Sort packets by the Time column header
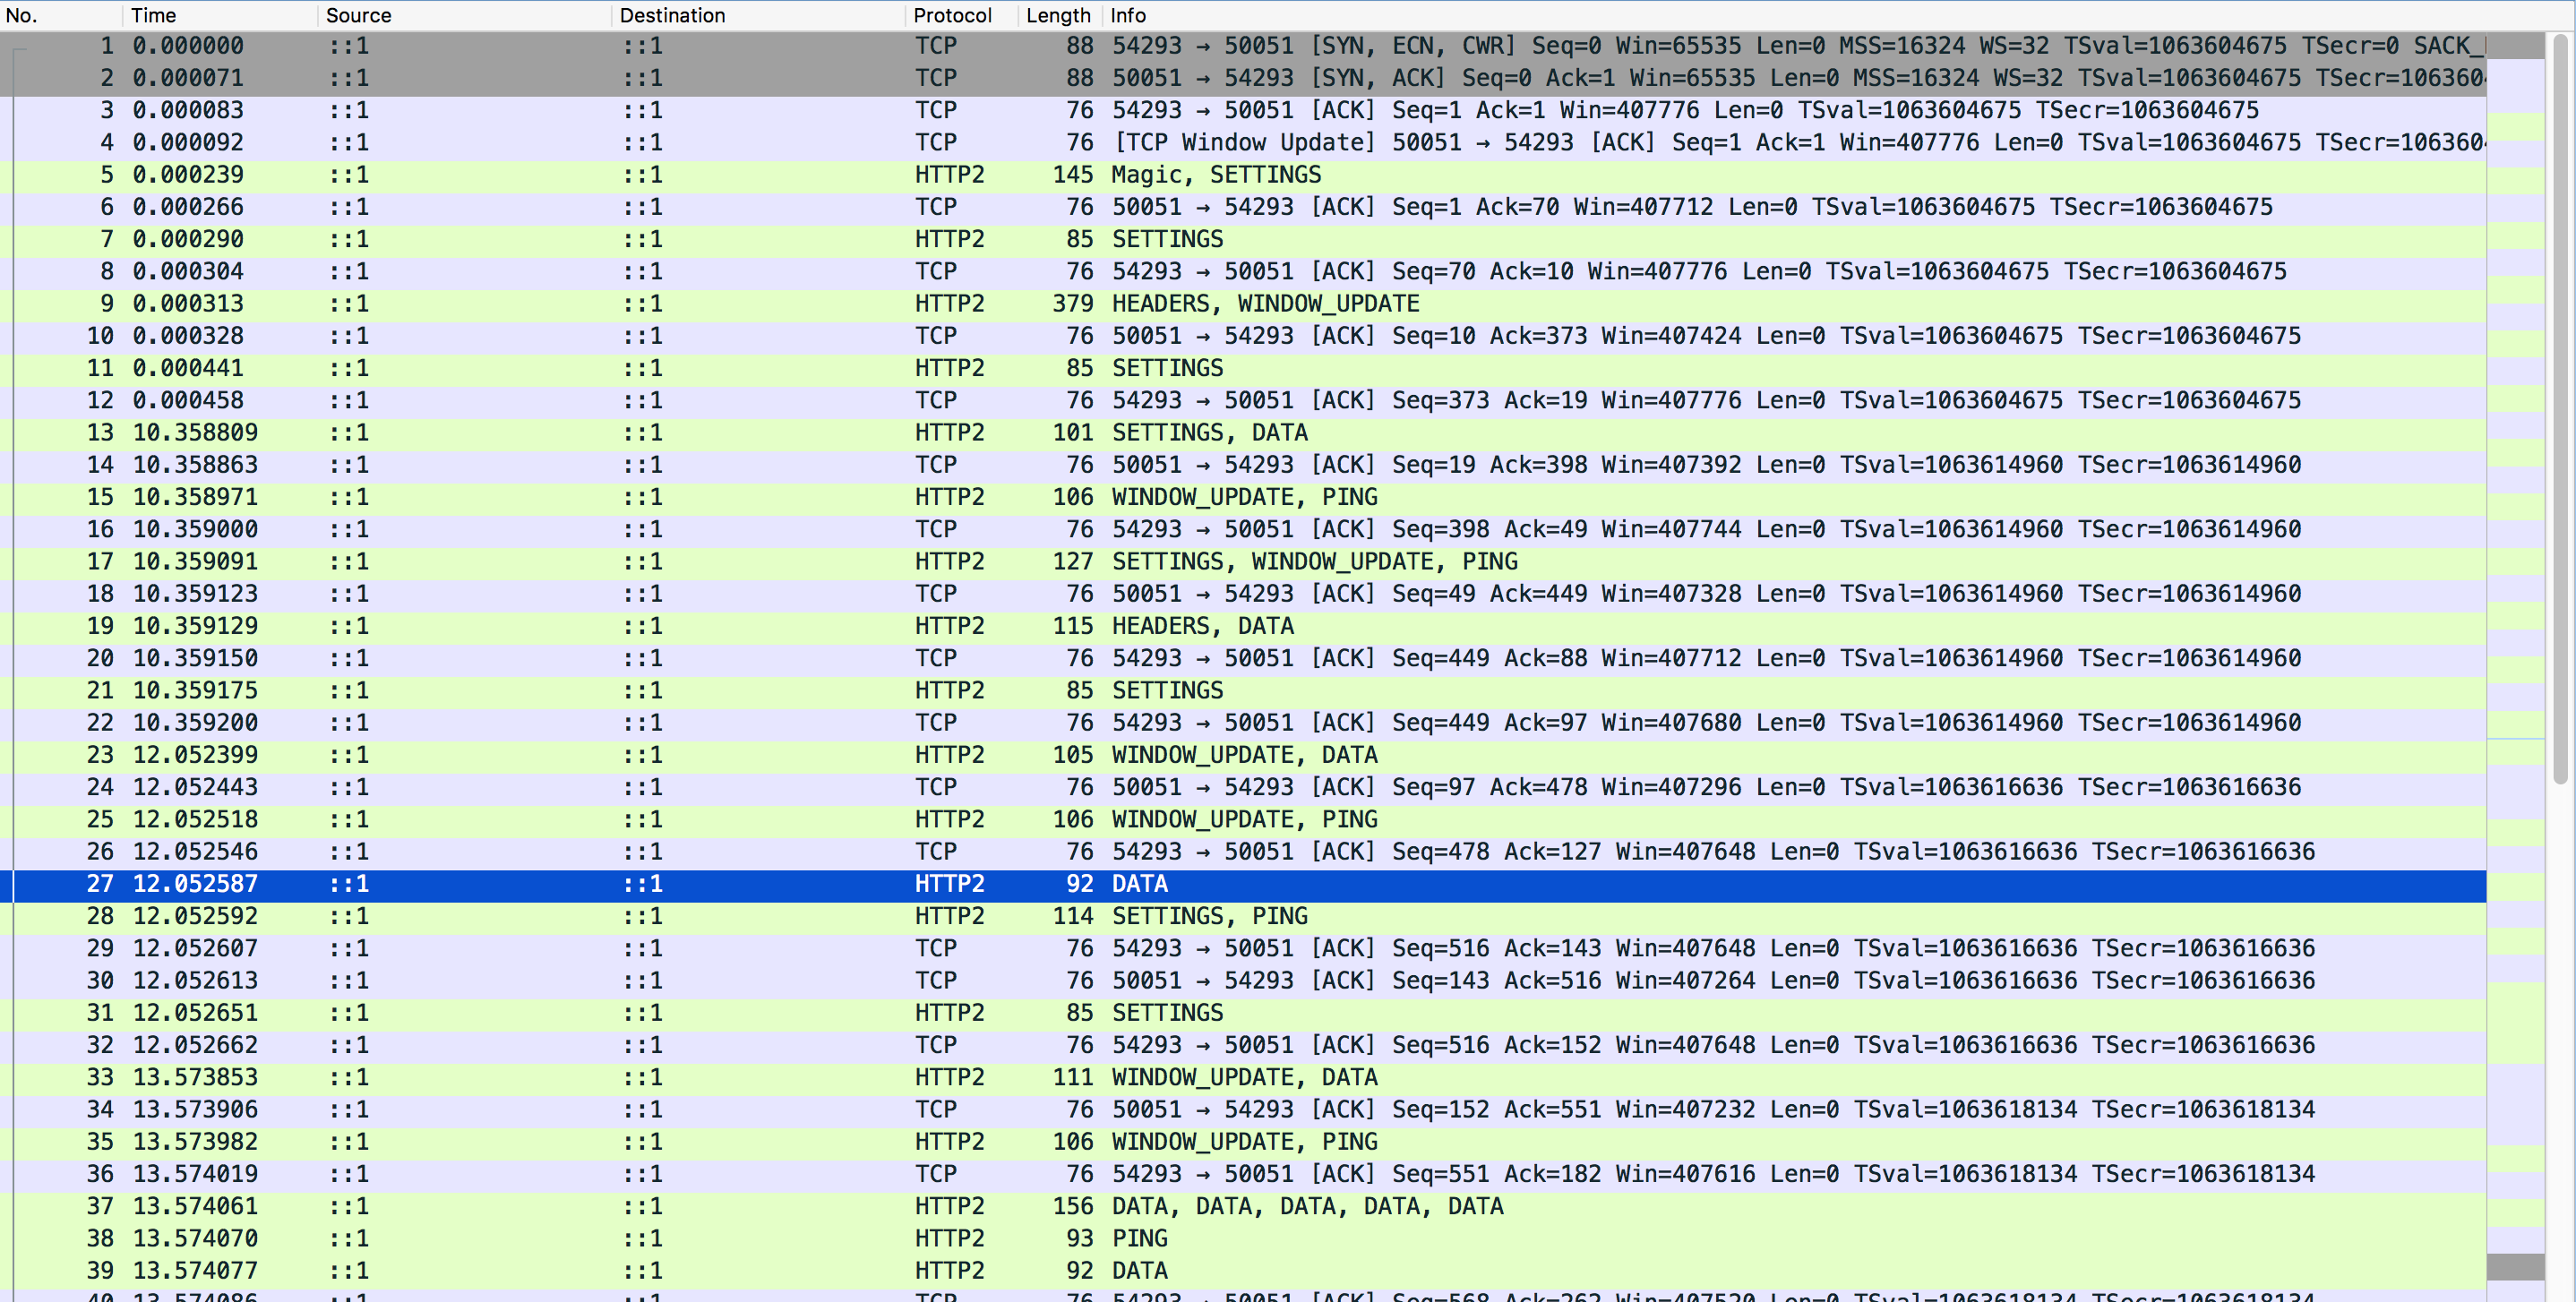 [153, 15]
